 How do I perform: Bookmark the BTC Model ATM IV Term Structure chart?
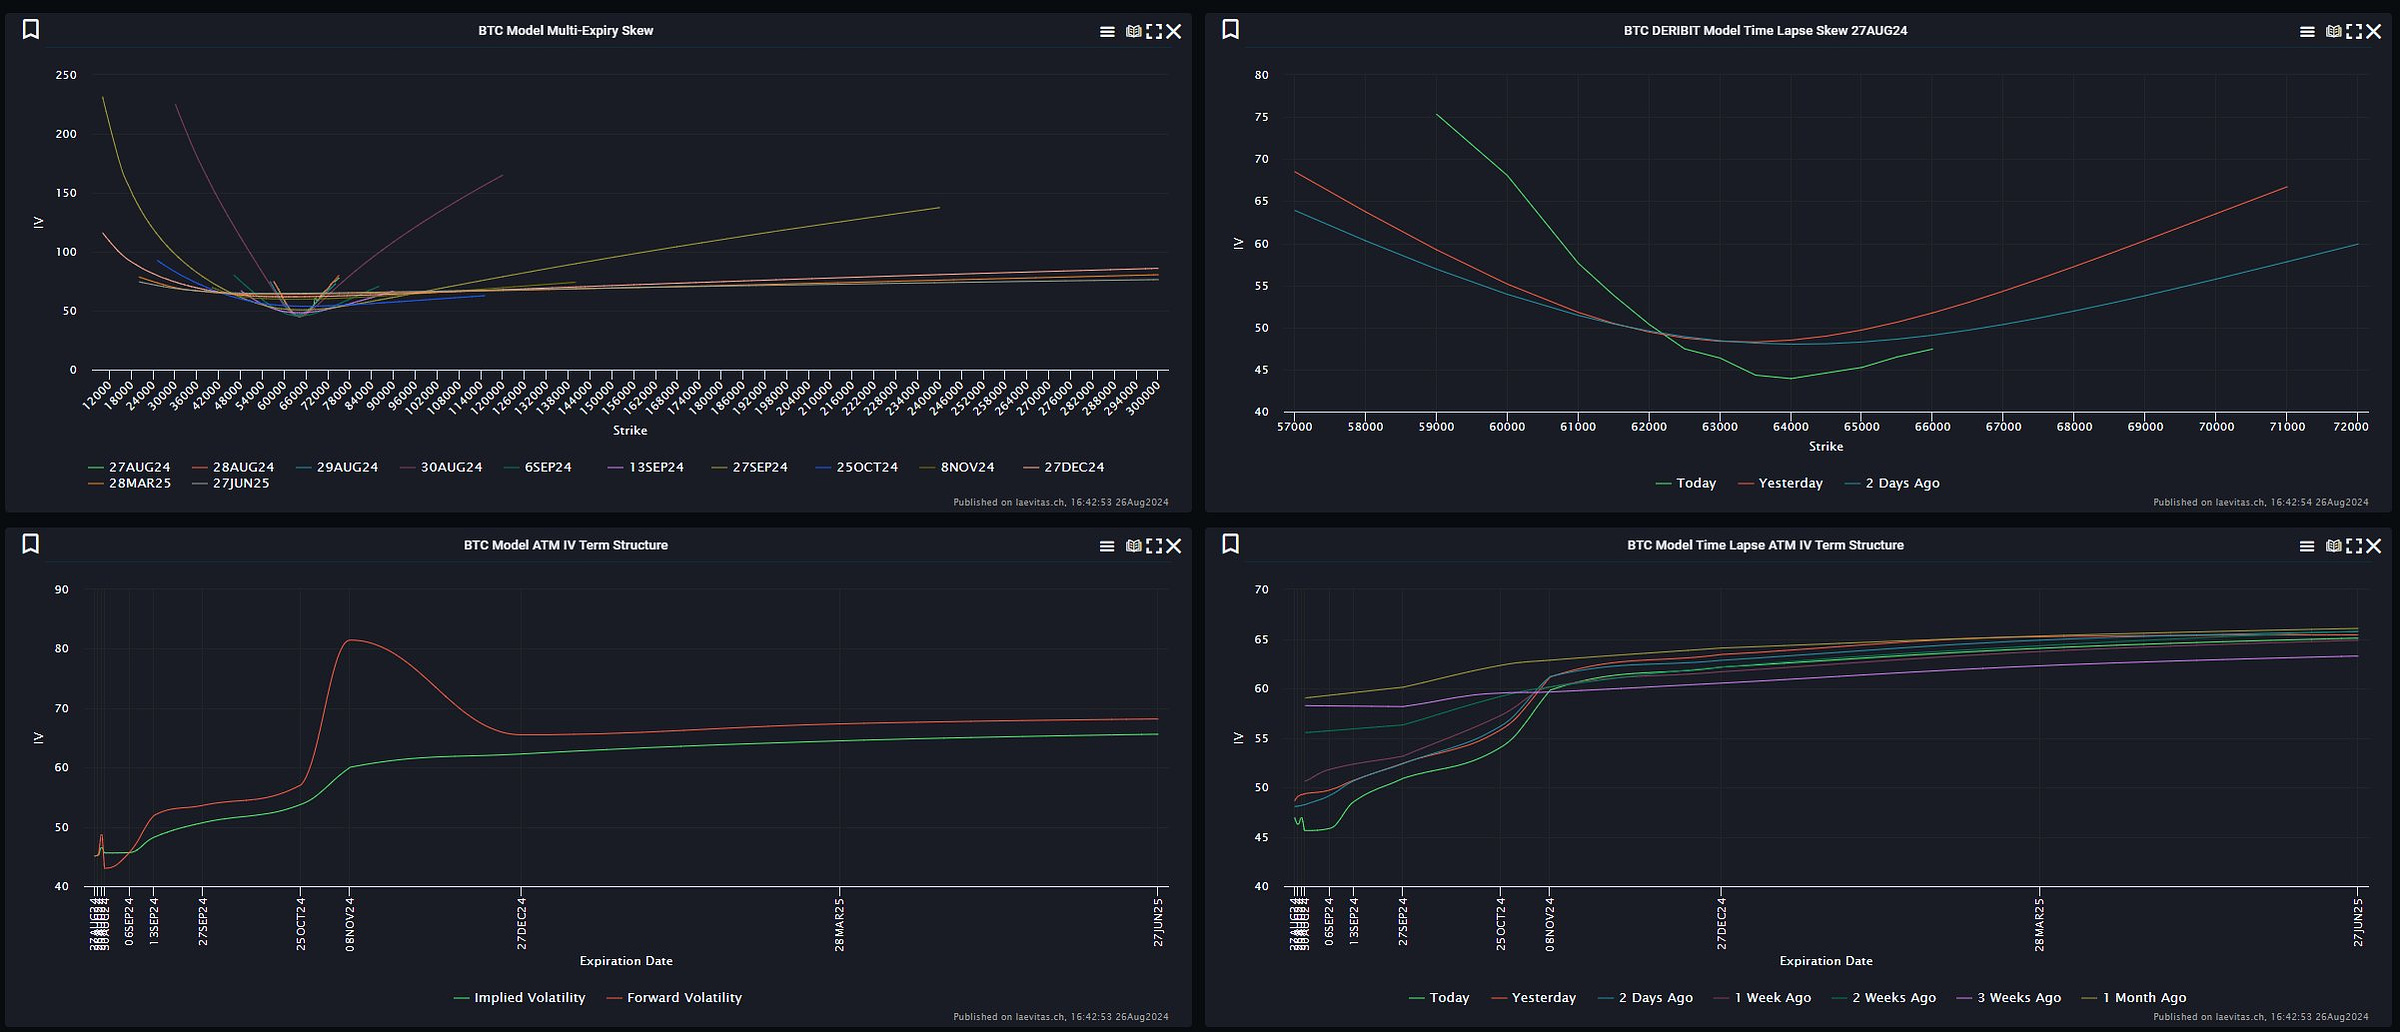[x=31, y=544]
